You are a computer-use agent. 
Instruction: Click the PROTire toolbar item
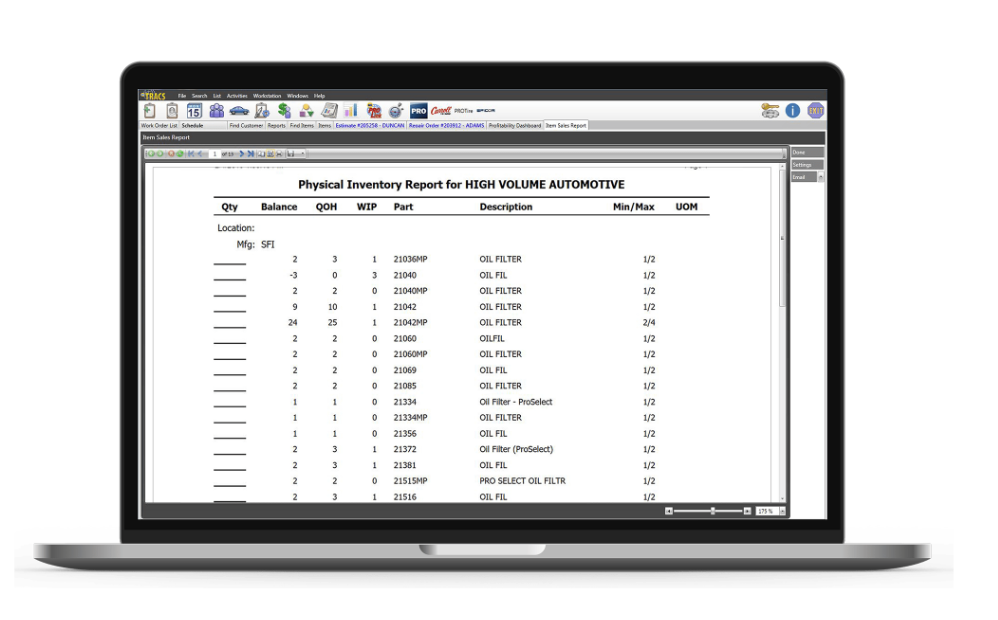tap(465, 110)
